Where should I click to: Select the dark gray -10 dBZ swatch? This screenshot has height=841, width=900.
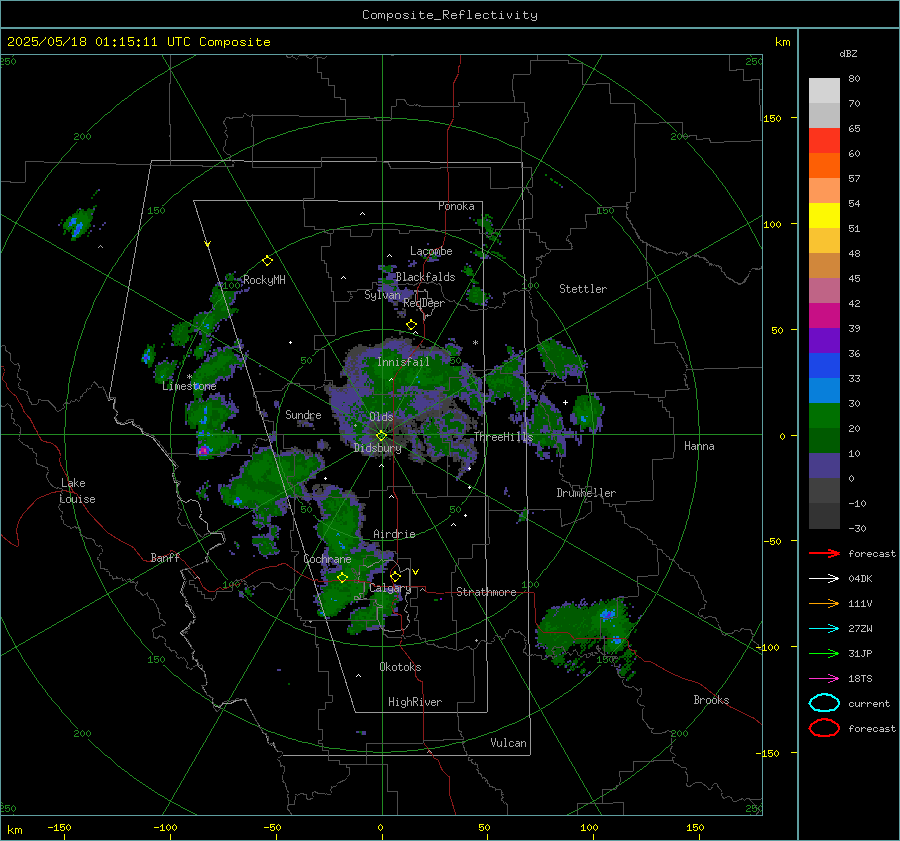[x=824, y=516]
